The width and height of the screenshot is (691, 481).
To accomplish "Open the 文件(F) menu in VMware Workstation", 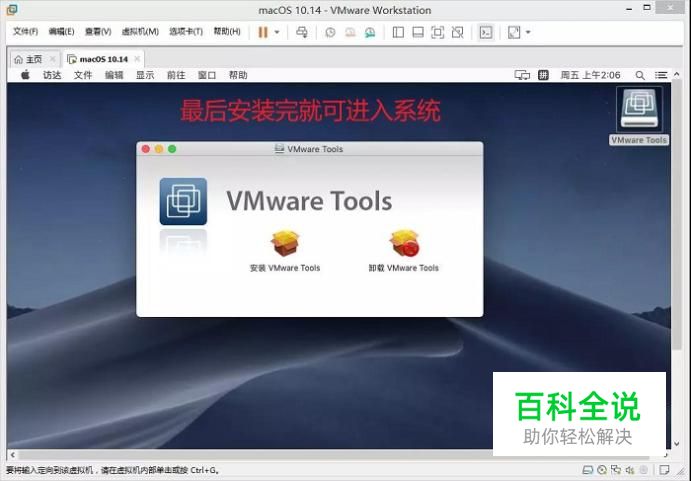I will pos(25,31).
